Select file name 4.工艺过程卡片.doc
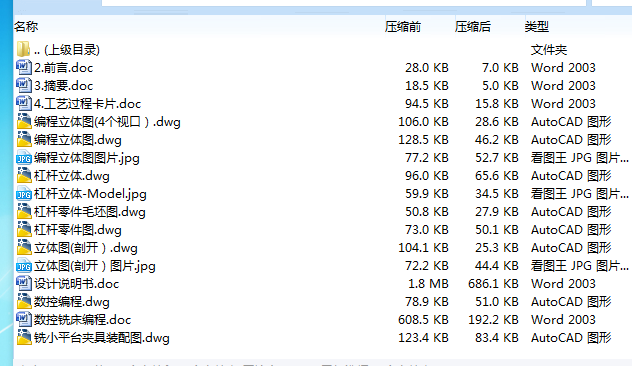Screen dimensions: 632x366 pyautogui.click(x=87, y=104)
